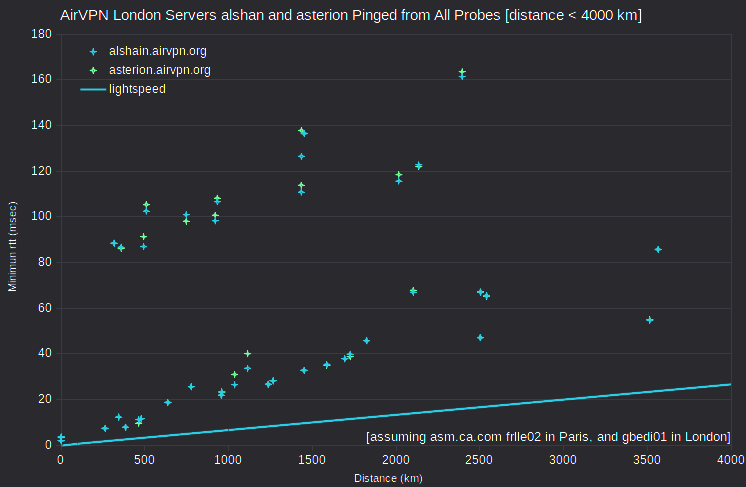Select the data point near 3500 km, 55 msec
Screen dimensions: 746x487
[x=649, y=320]
